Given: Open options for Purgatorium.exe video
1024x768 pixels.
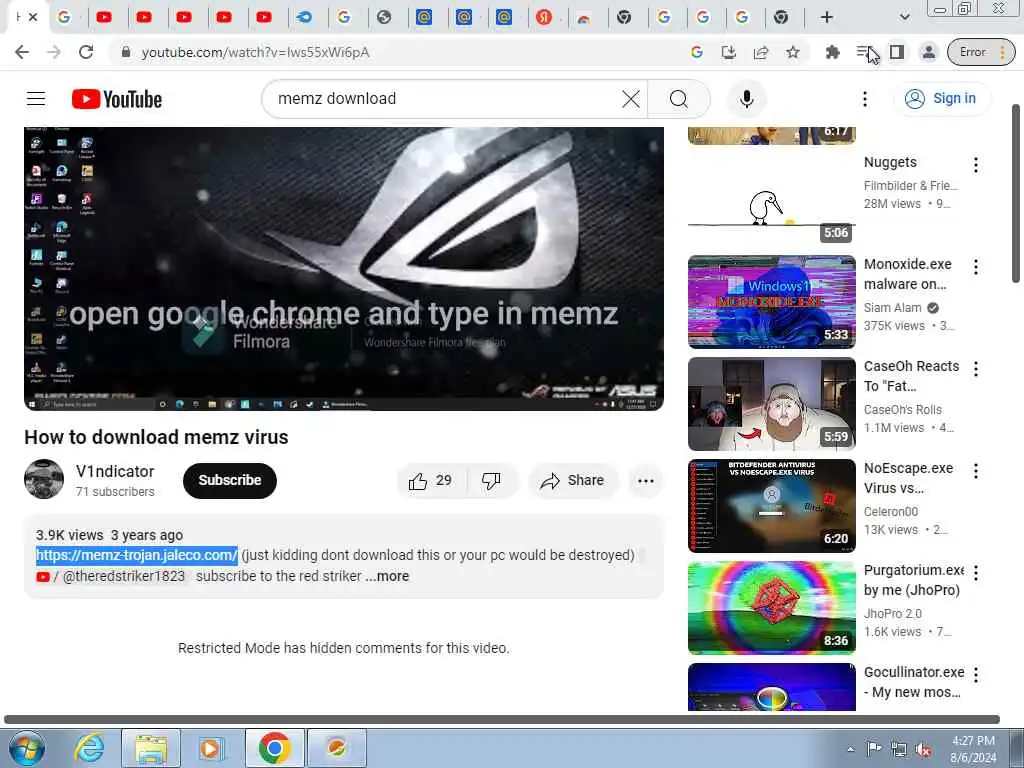Looking at the screenshot, I should [976, 573].
